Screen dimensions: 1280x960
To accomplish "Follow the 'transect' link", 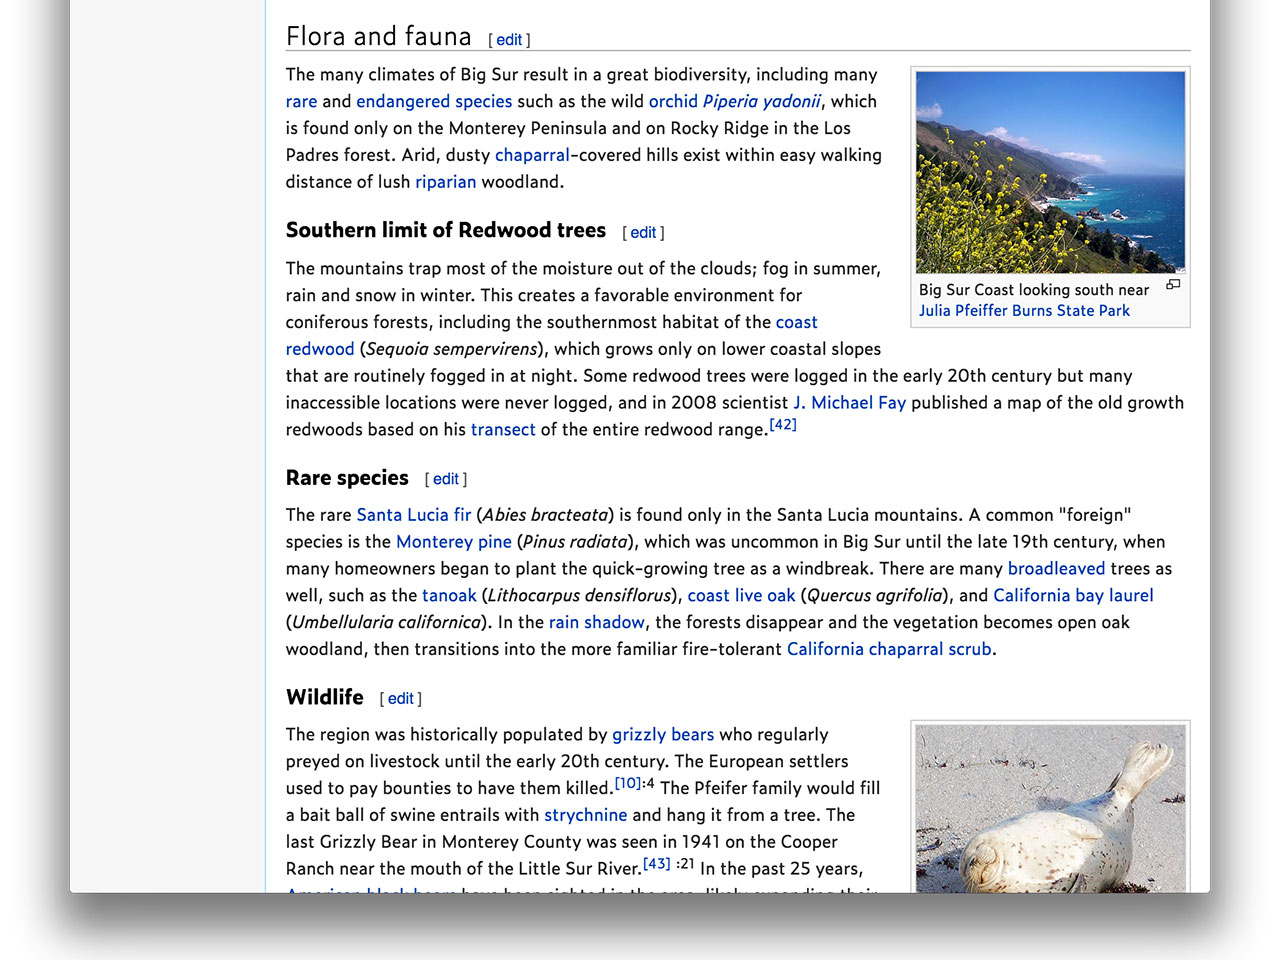I will click(503, 430).
